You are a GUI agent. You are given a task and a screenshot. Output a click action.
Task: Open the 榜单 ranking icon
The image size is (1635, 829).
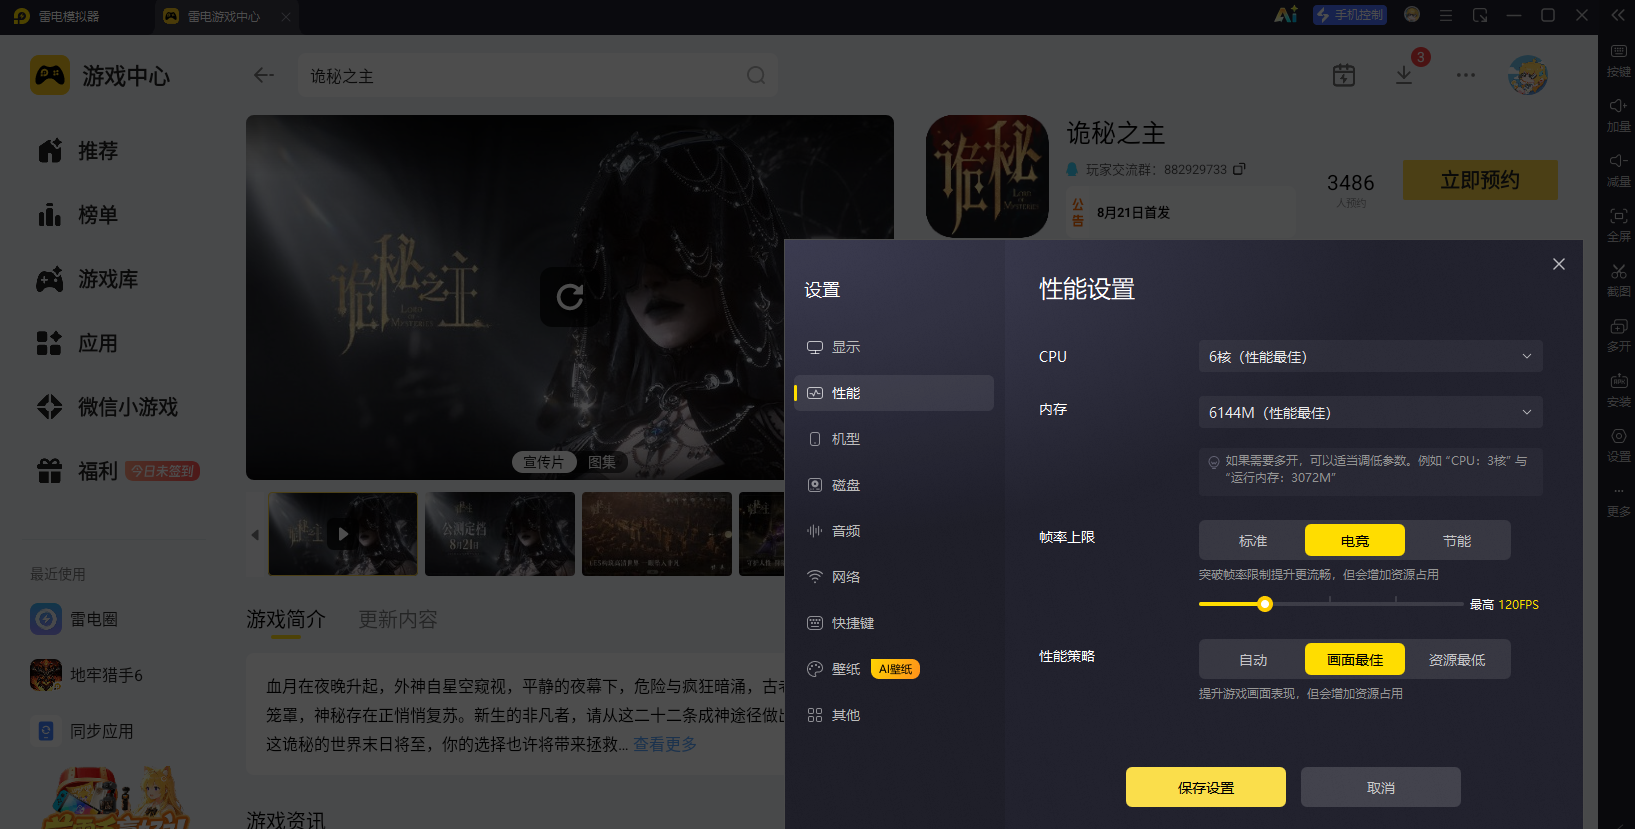pyautogui.click(x=50, y=215)
